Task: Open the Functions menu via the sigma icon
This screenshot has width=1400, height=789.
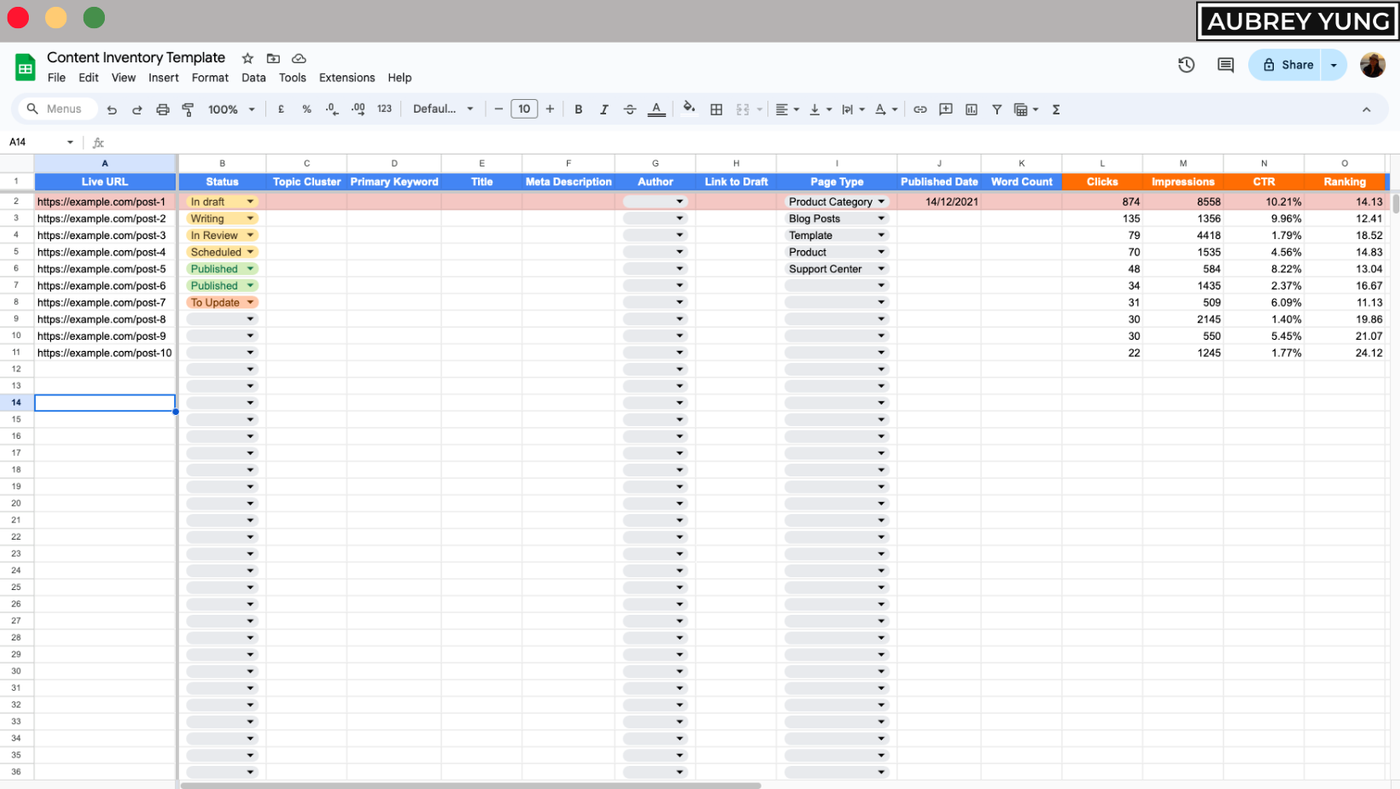Action: point(1055,109)
